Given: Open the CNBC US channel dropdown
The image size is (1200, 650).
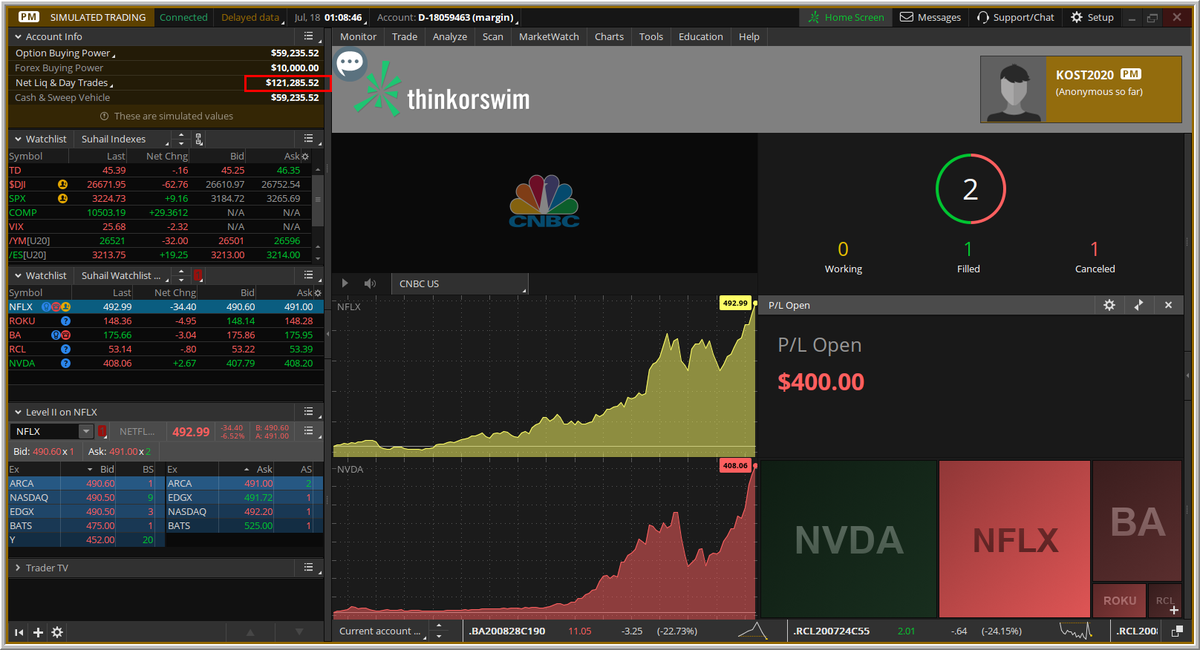Looking at the screenshot, I should coord(460,284).
